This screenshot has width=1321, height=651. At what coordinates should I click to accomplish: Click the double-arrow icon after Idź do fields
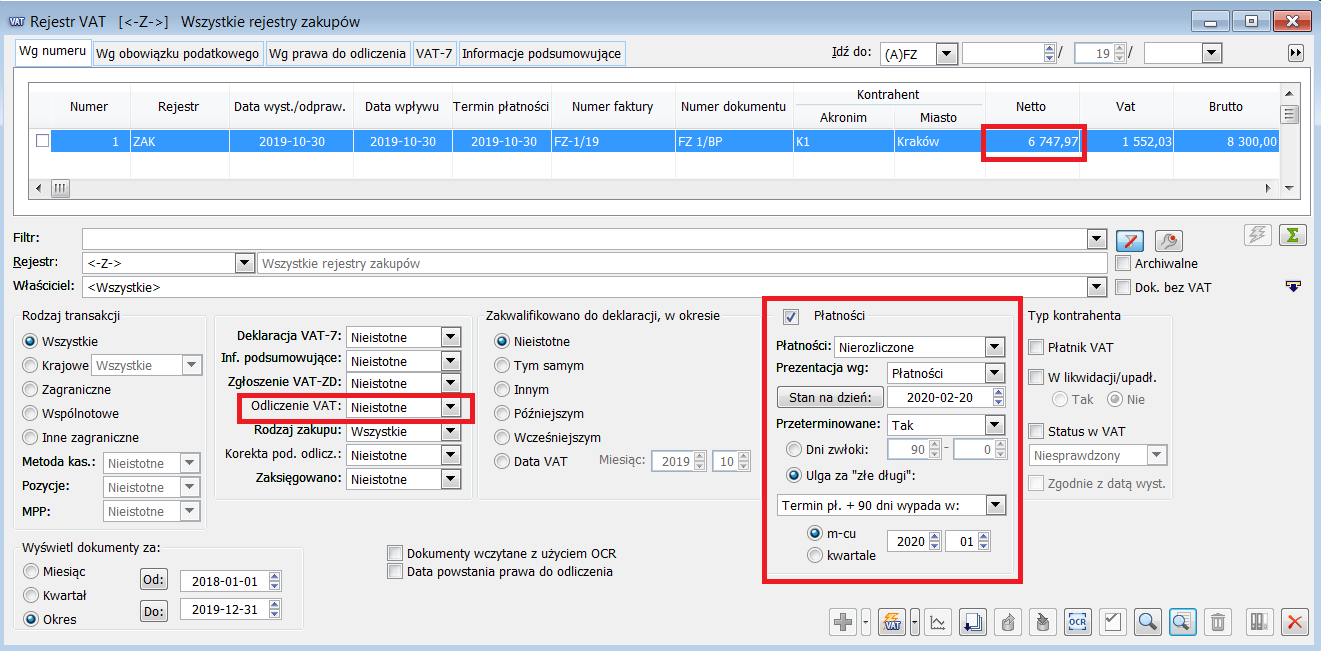[x=1296, y=53]
